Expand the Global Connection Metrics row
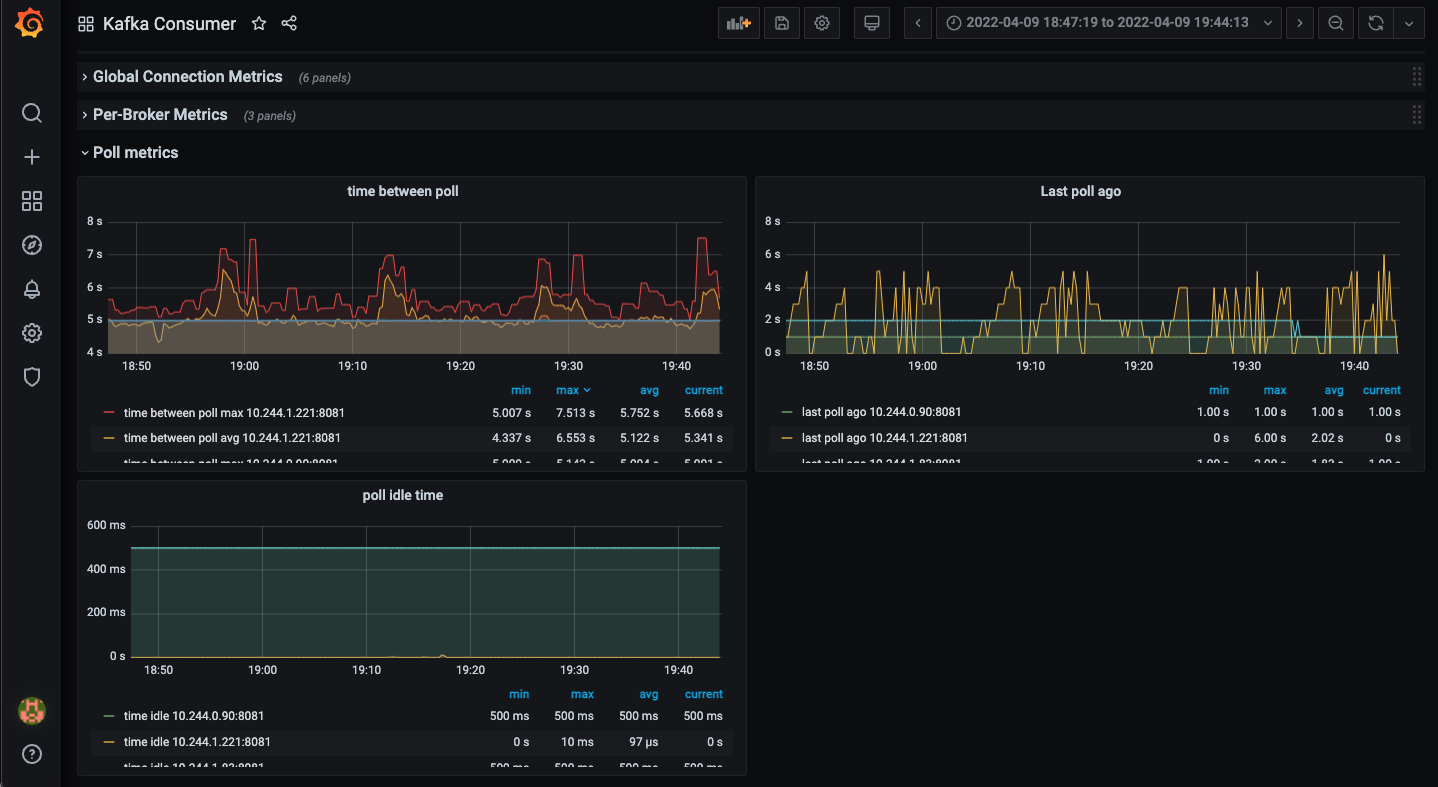 (x=187, y=77)
